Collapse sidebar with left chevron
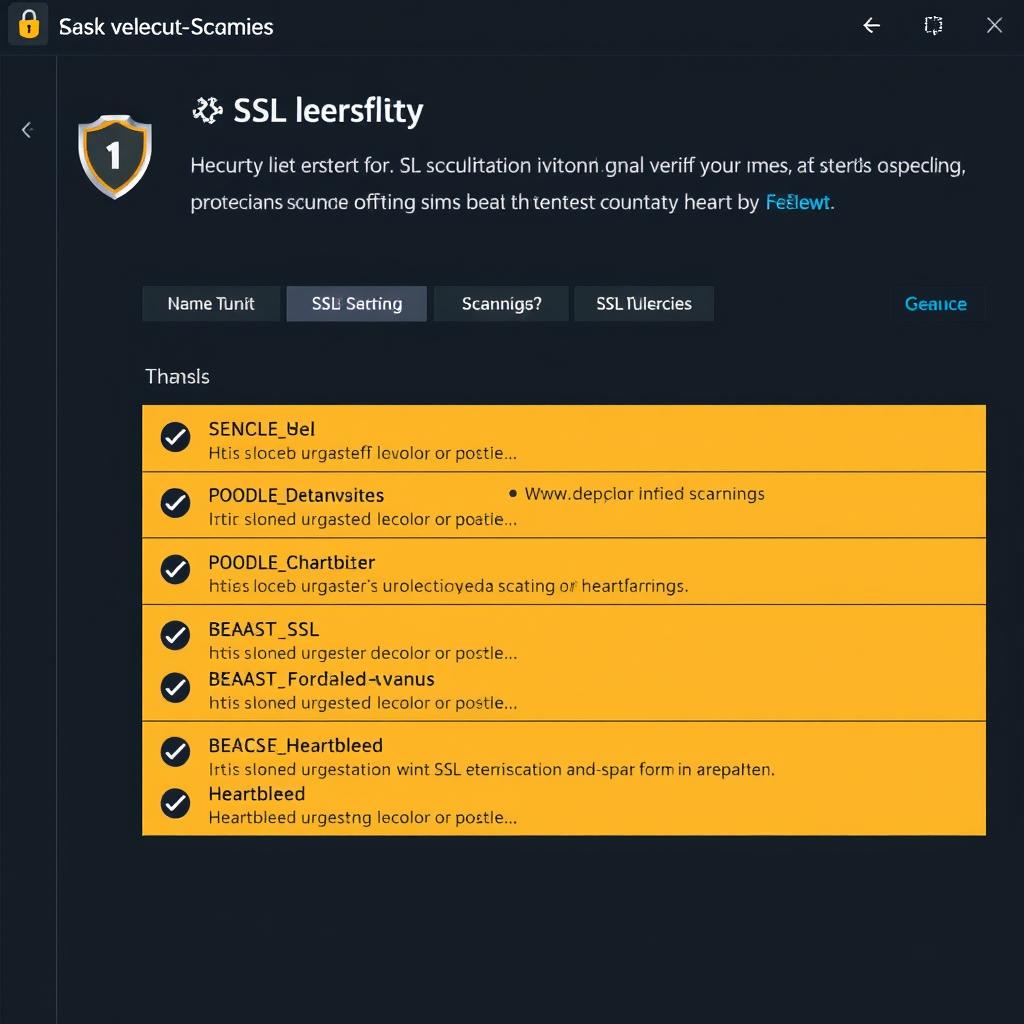This screenshot has width=1024, height=1024. [x=27, y=130]
